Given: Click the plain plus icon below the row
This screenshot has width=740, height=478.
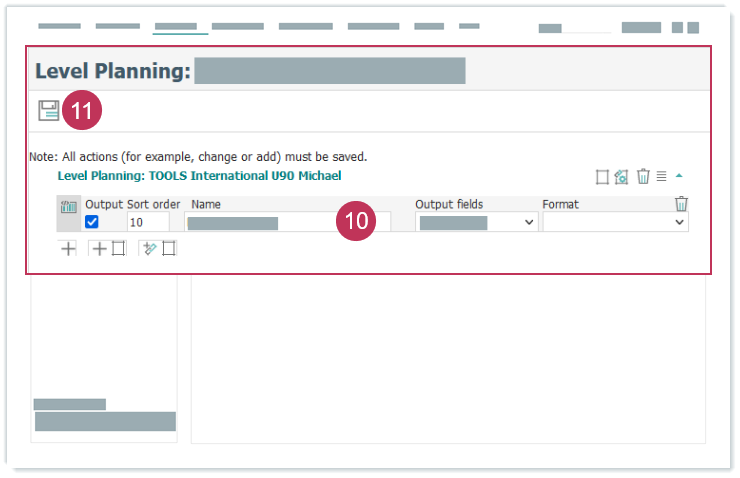Looking at the screenshot, I should point(68,249).
